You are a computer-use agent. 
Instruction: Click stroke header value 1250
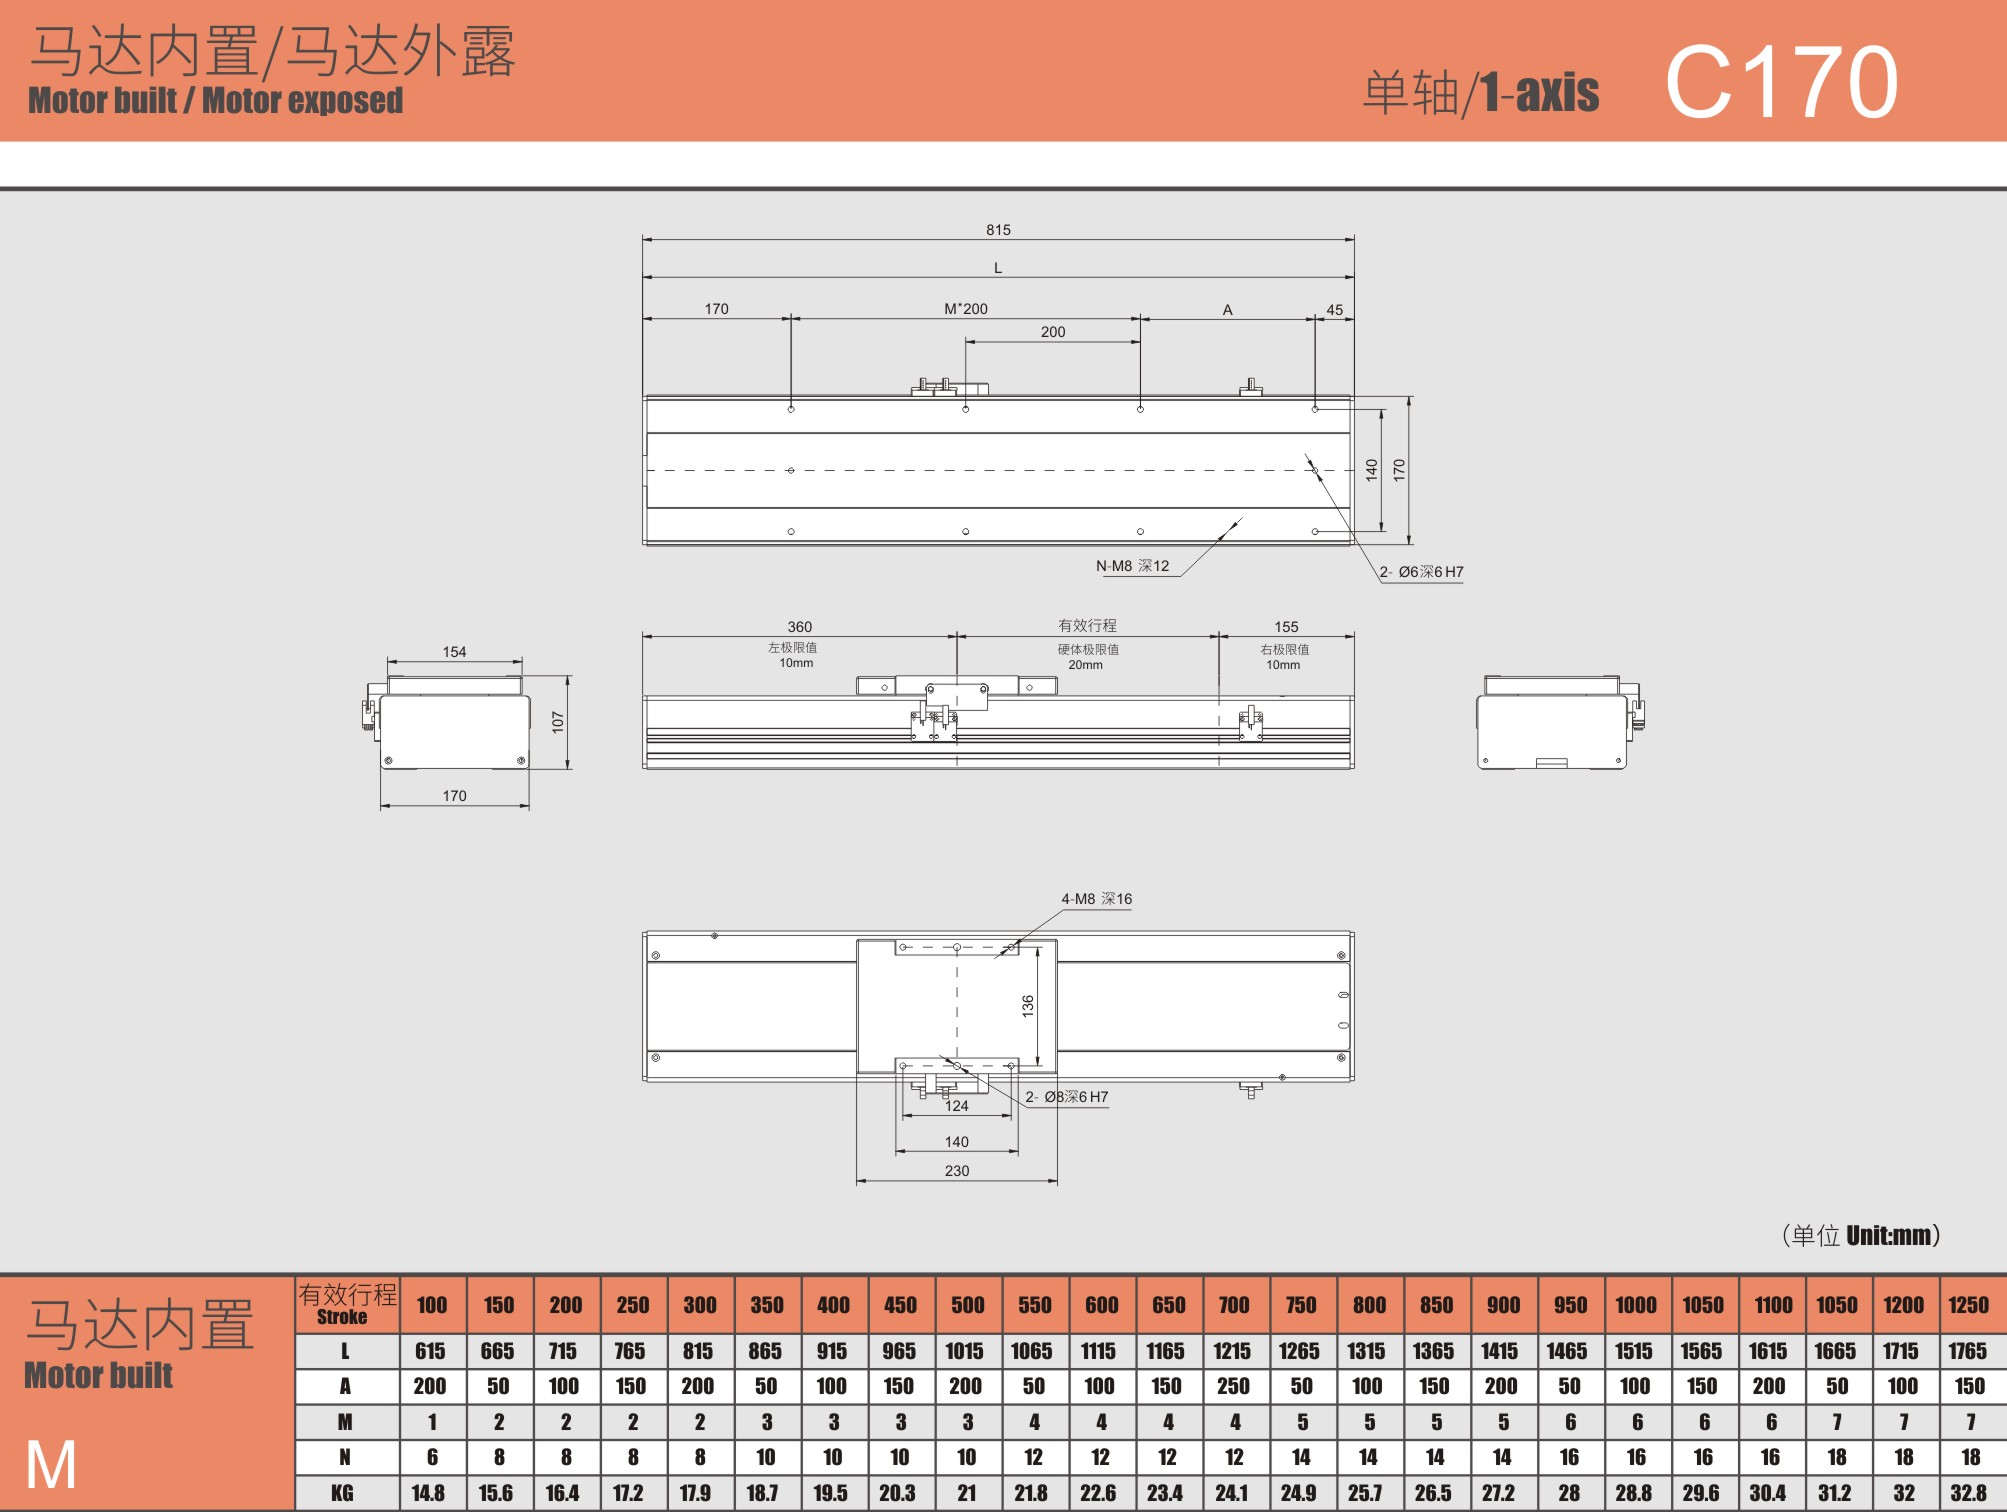point(1969,1305)
